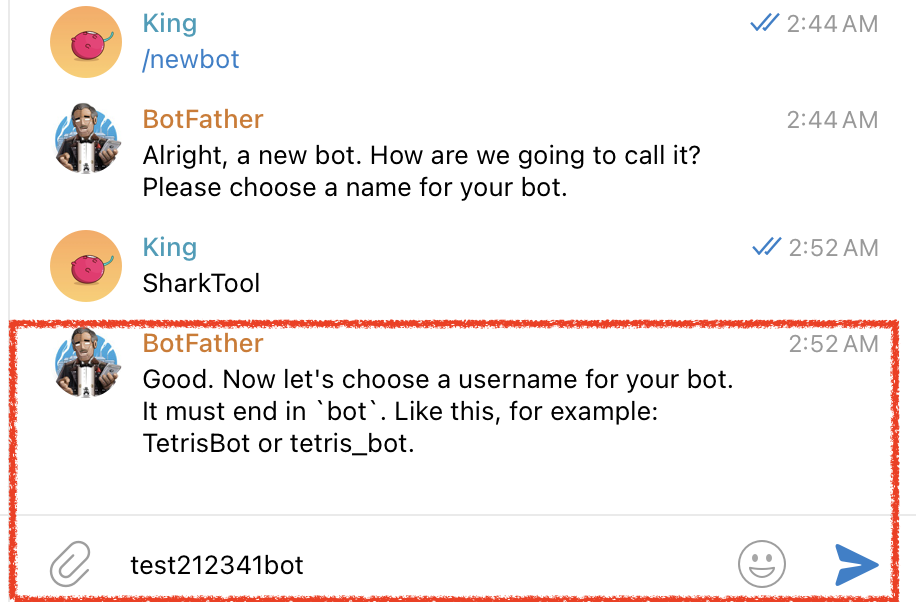Screen dimensions: 916x602
Task: Click the 2:52 AM timestamp on BotFather's message
Action: click(833, 344)
